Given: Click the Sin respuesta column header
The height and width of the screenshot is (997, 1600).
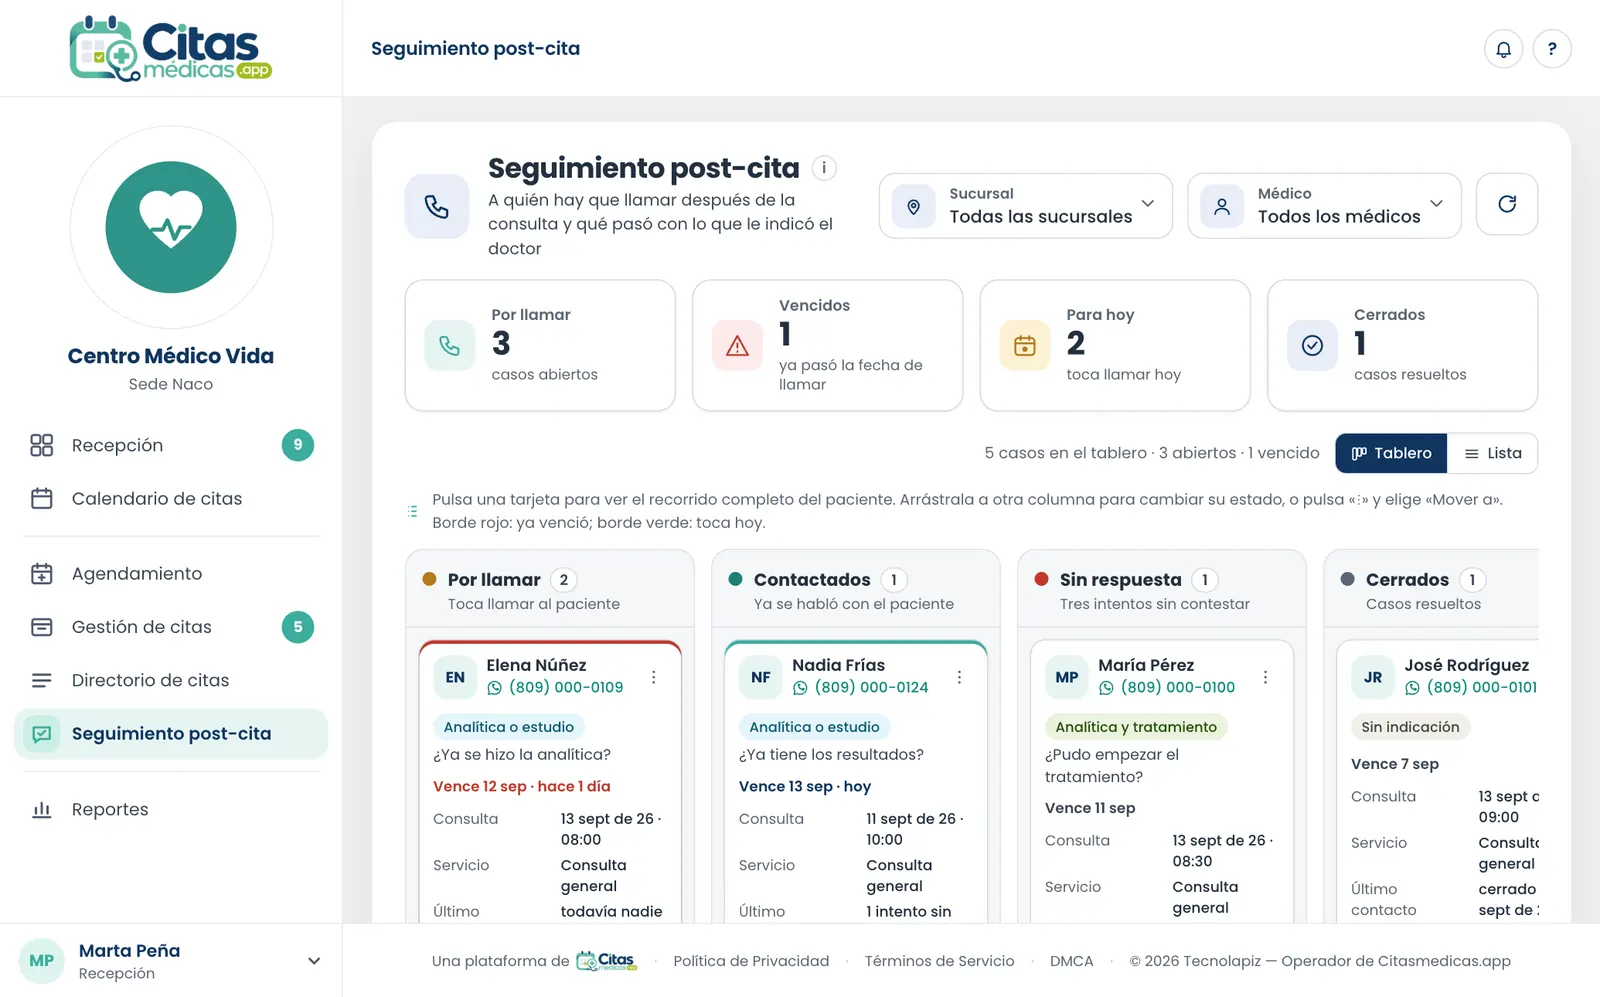Looking at the screenshot, I should click(1161, 589).
